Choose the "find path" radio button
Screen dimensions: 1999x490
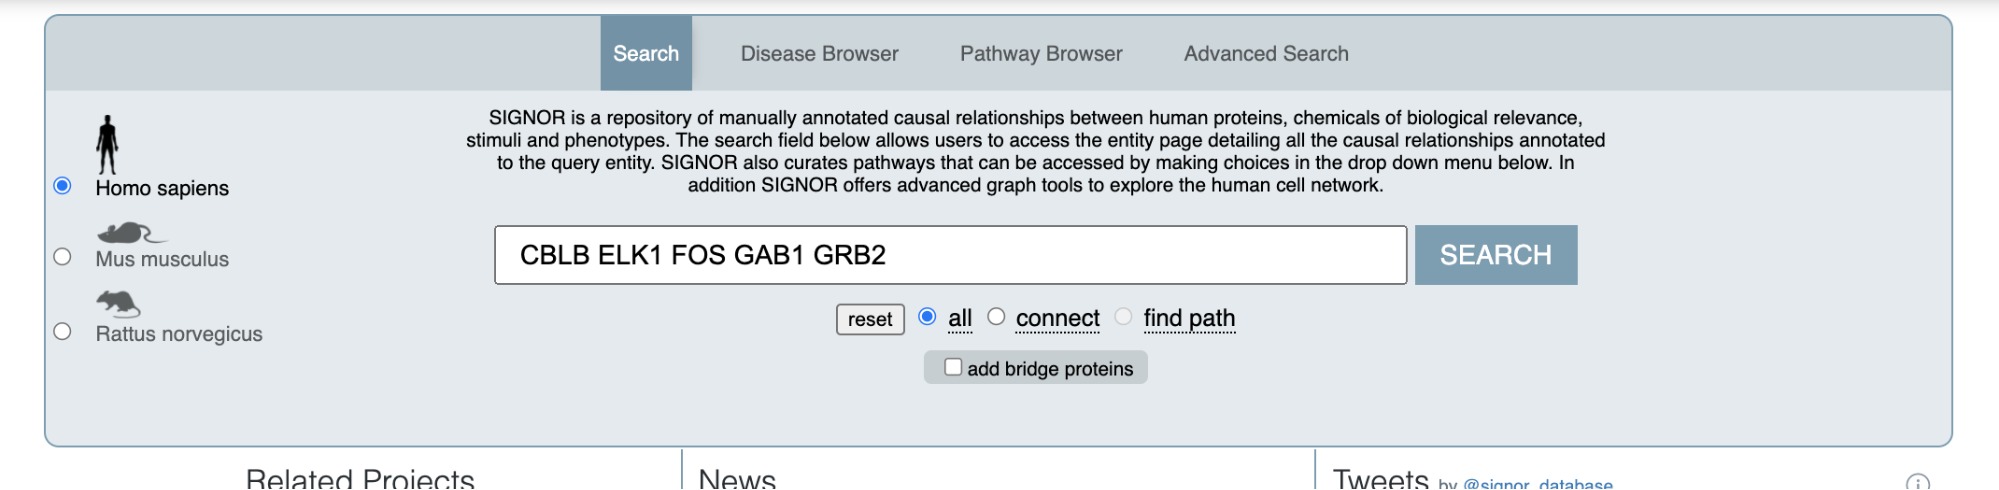click(x=1124, y=317)
